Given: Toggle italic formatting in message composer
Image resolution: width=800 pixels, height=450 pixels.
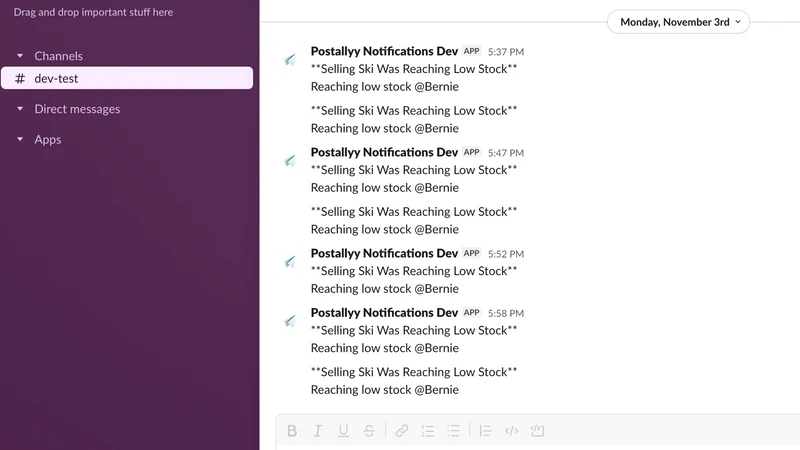Looking at the screenshot, I should pos(317,431).
